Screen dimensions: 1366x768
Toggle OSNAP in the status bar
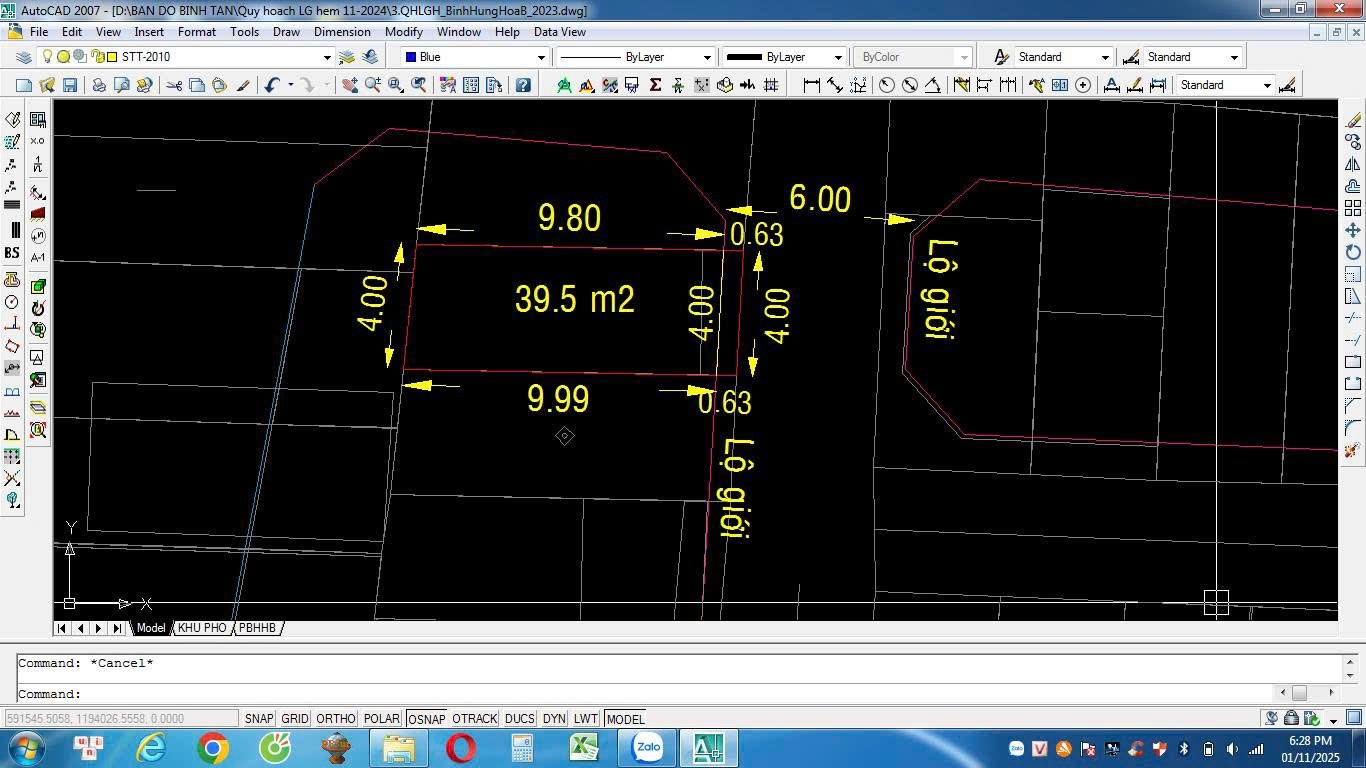[427, 718]
